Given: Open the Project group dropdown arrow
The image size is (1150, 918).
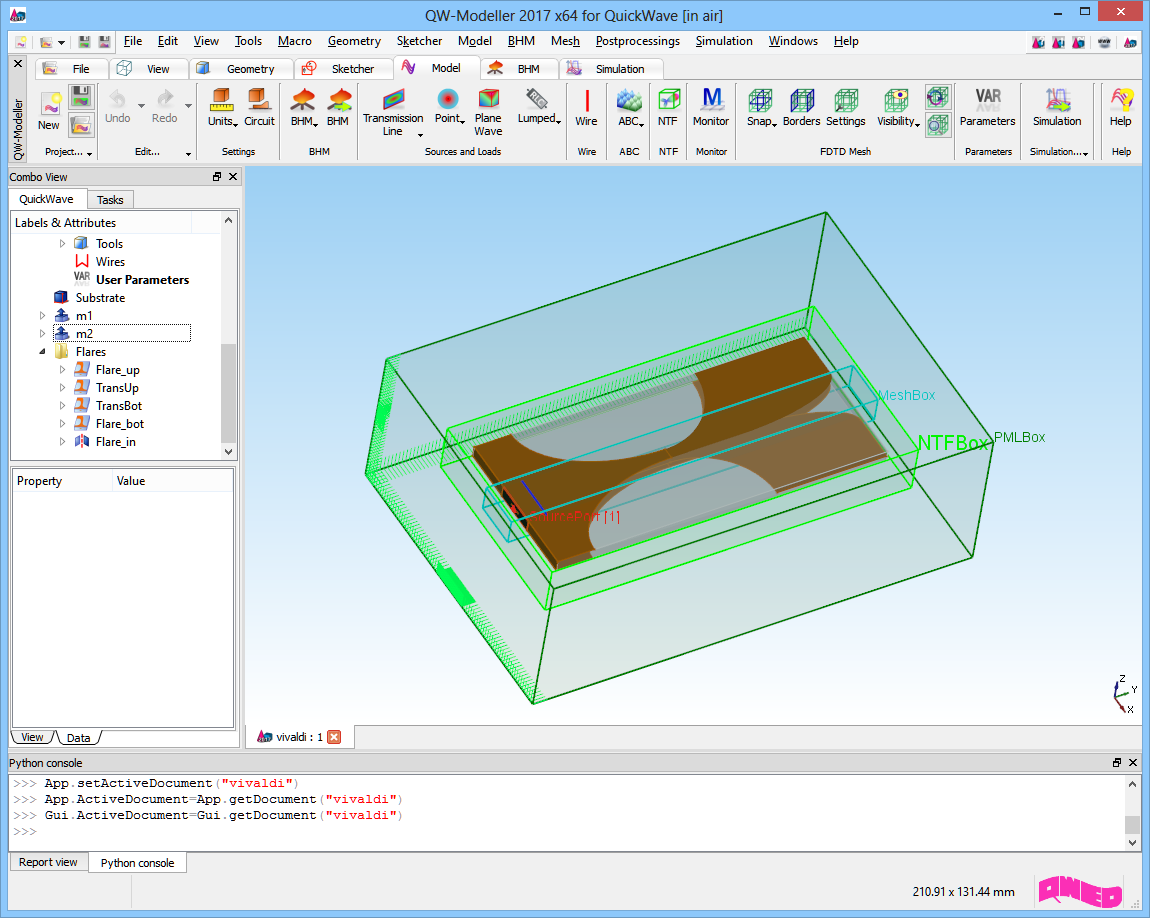Looking at the screenshot, I should (89, 153).
